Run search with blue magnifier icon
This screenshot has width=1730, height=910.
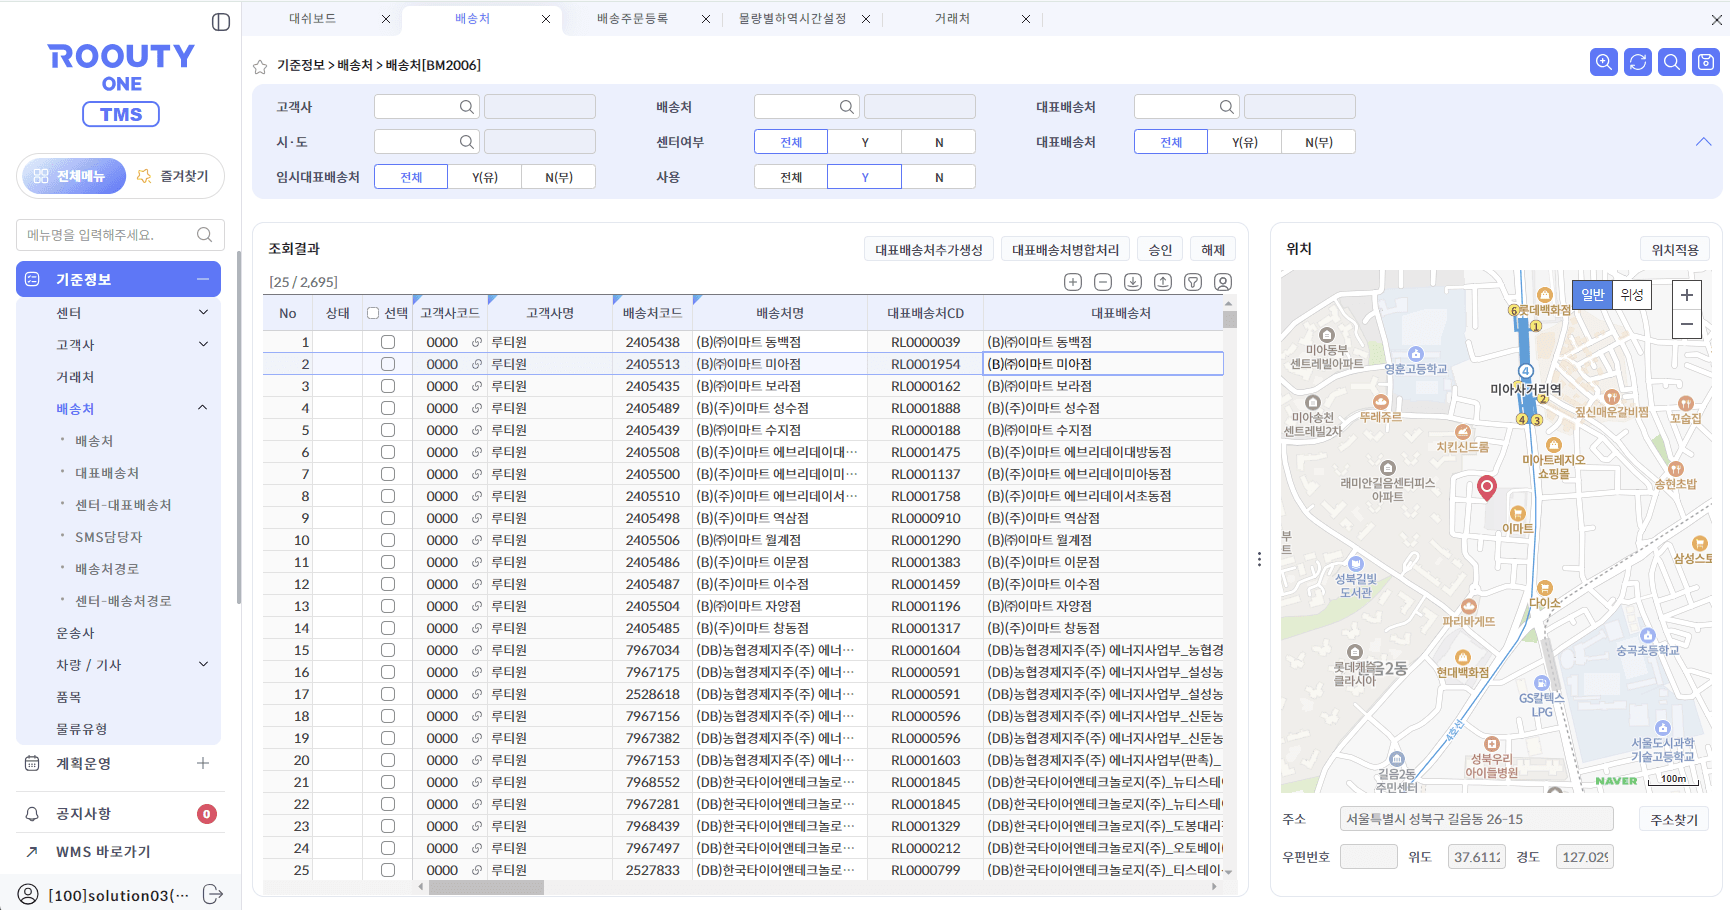click(x=1672, y=62)
